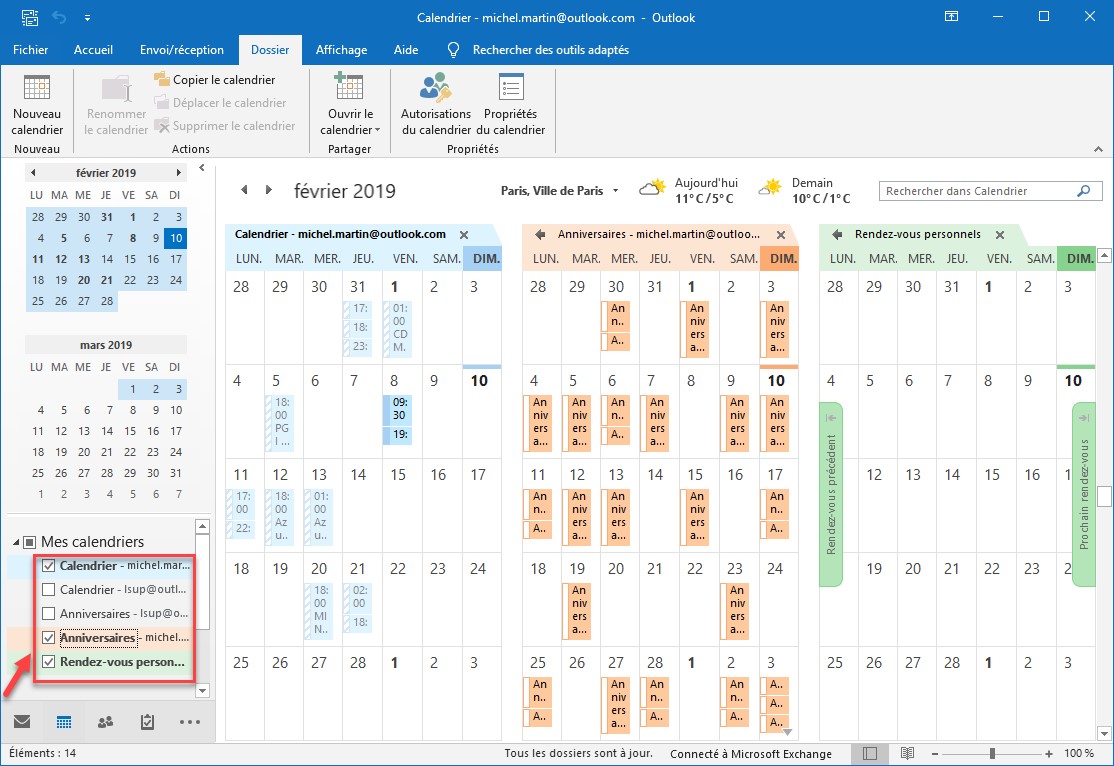Collapse the Mes calendriers group

pos(17,542)
